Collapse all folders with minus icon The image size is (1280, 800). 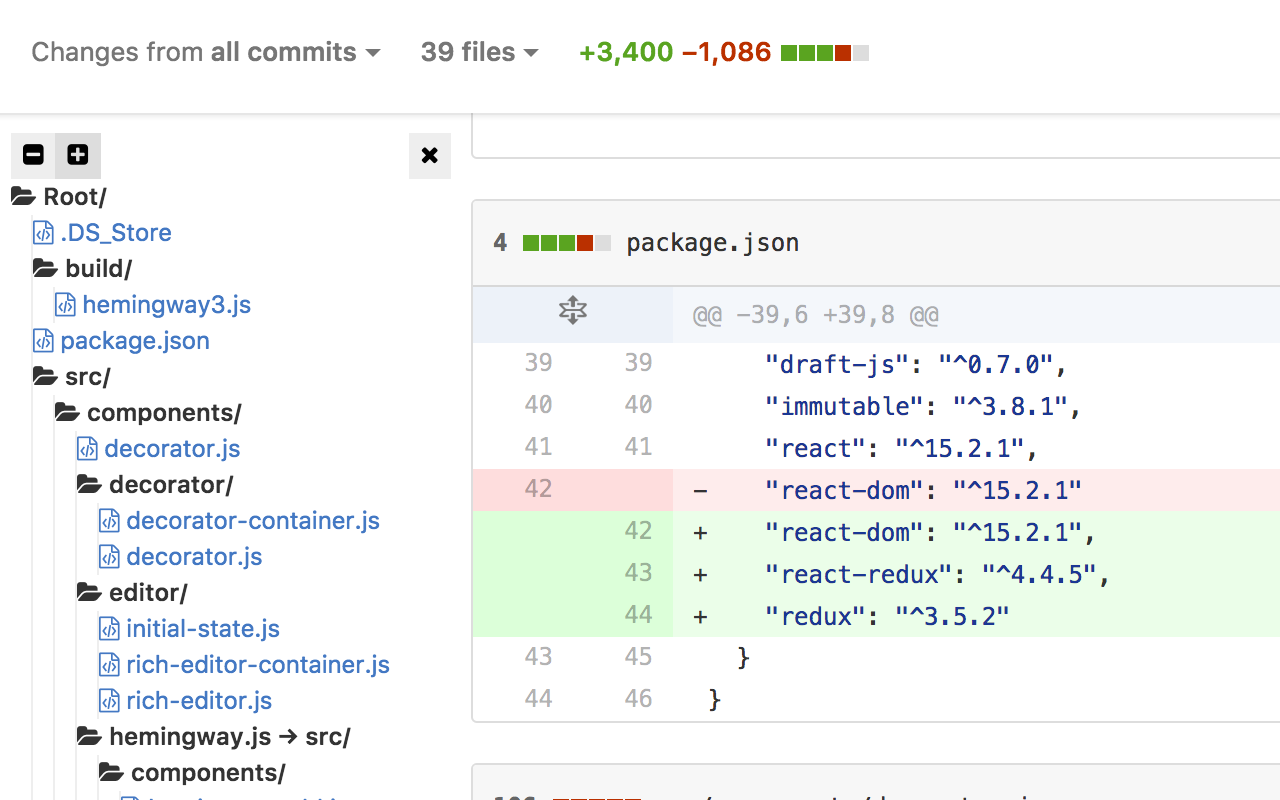(33, 155)
